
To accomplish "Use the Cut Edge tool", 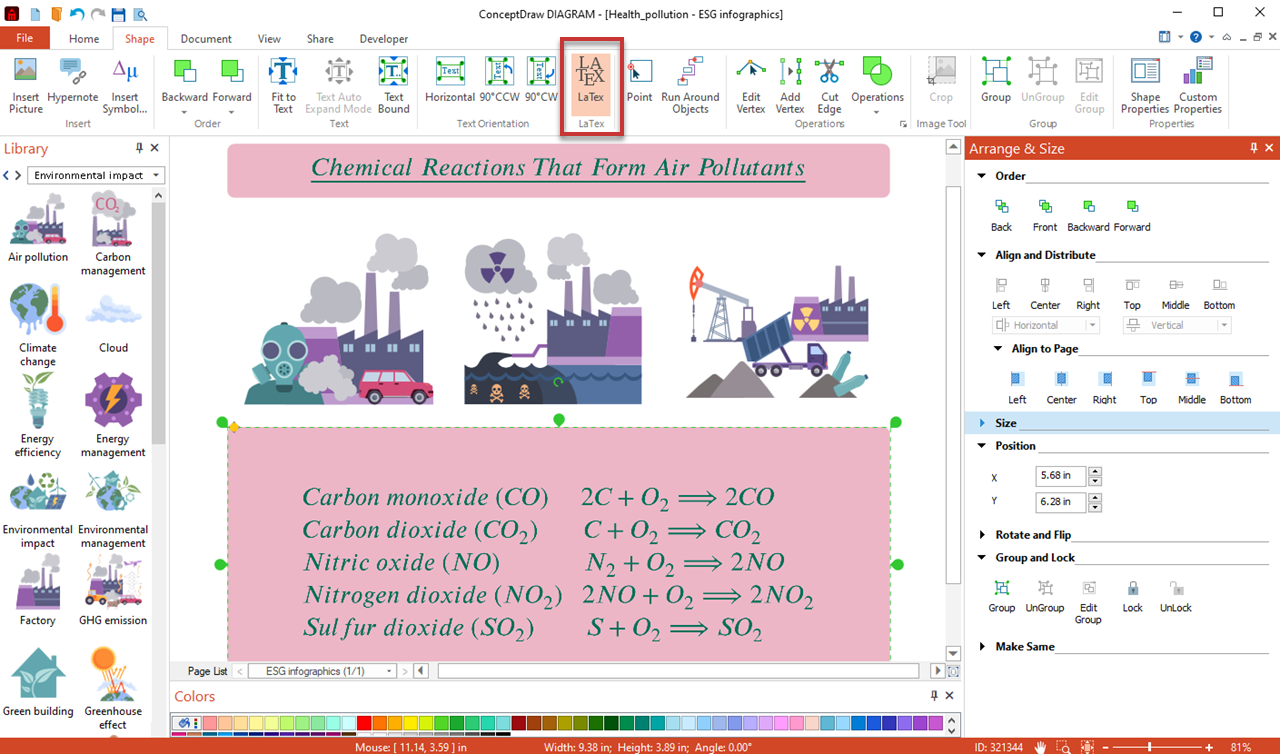I will click(x=829, y=86).
